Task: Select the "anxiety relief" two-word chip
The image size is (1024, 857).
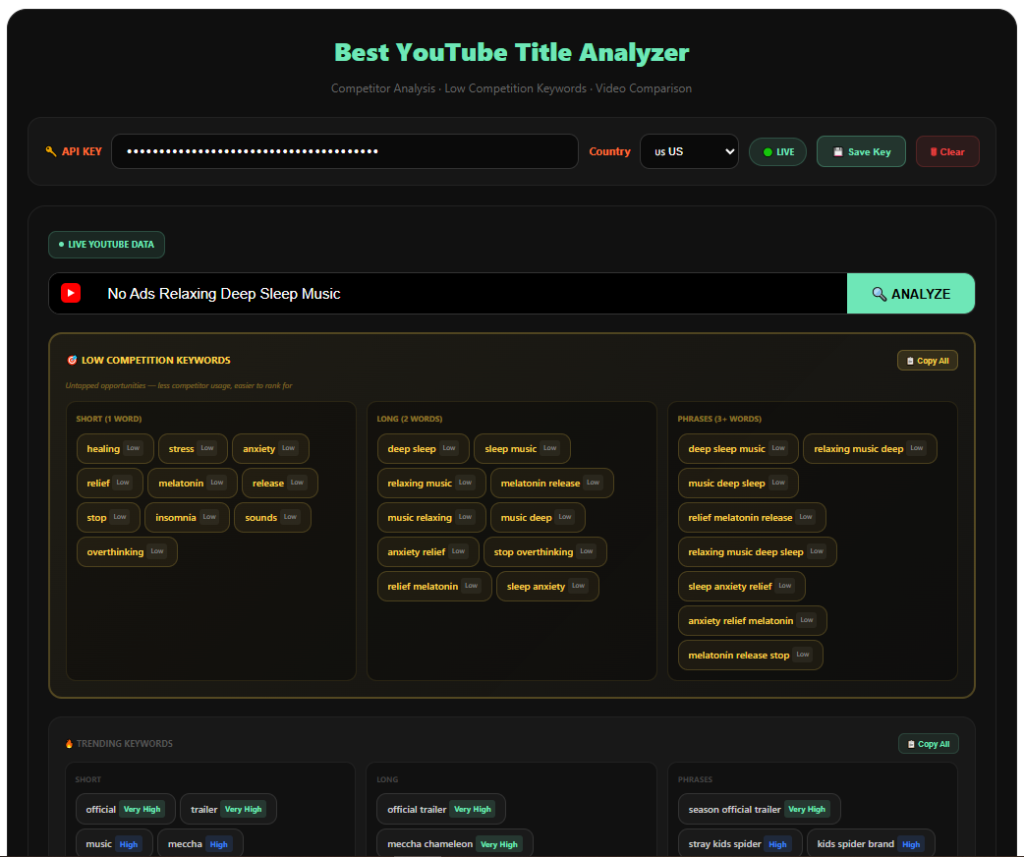Action: pyautogui.click(x=428, y=552)
